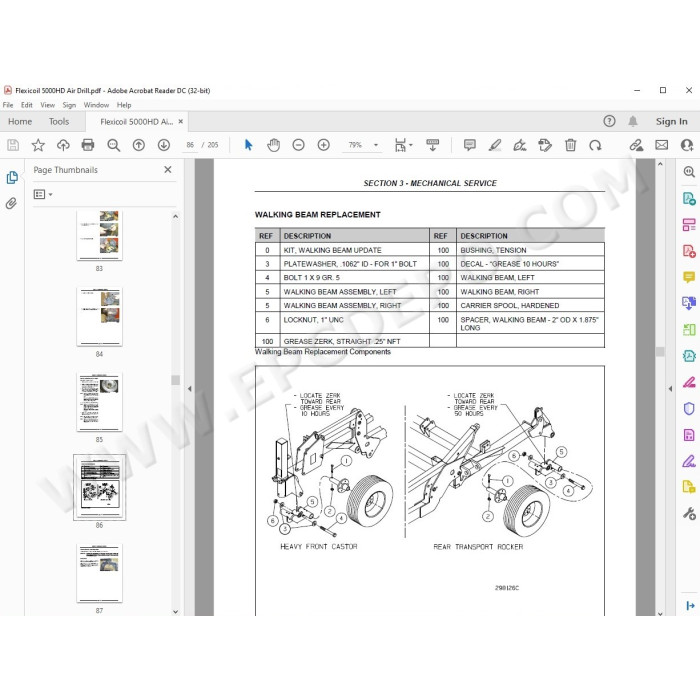Collapse the right tools pane arrow

pos(670,389)
